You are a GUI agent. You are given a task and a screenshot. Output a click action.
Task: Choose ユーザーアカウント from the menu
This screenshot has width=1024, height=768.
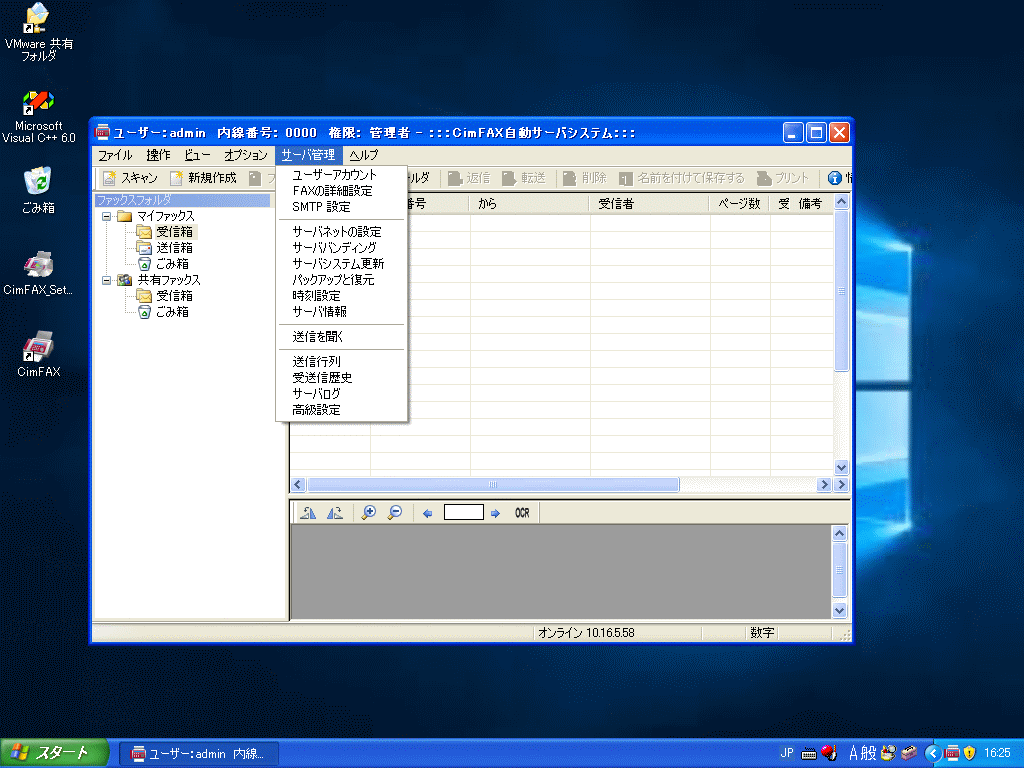[x=342, y=175]
